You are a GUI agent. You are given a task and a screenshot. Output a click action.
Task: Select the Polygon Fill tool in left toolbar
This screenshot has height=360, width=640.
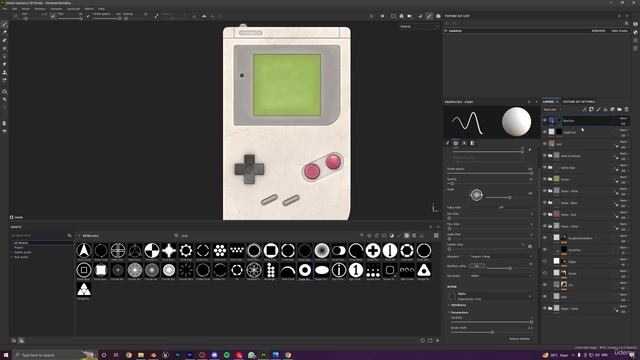click(x=4, y=48)
